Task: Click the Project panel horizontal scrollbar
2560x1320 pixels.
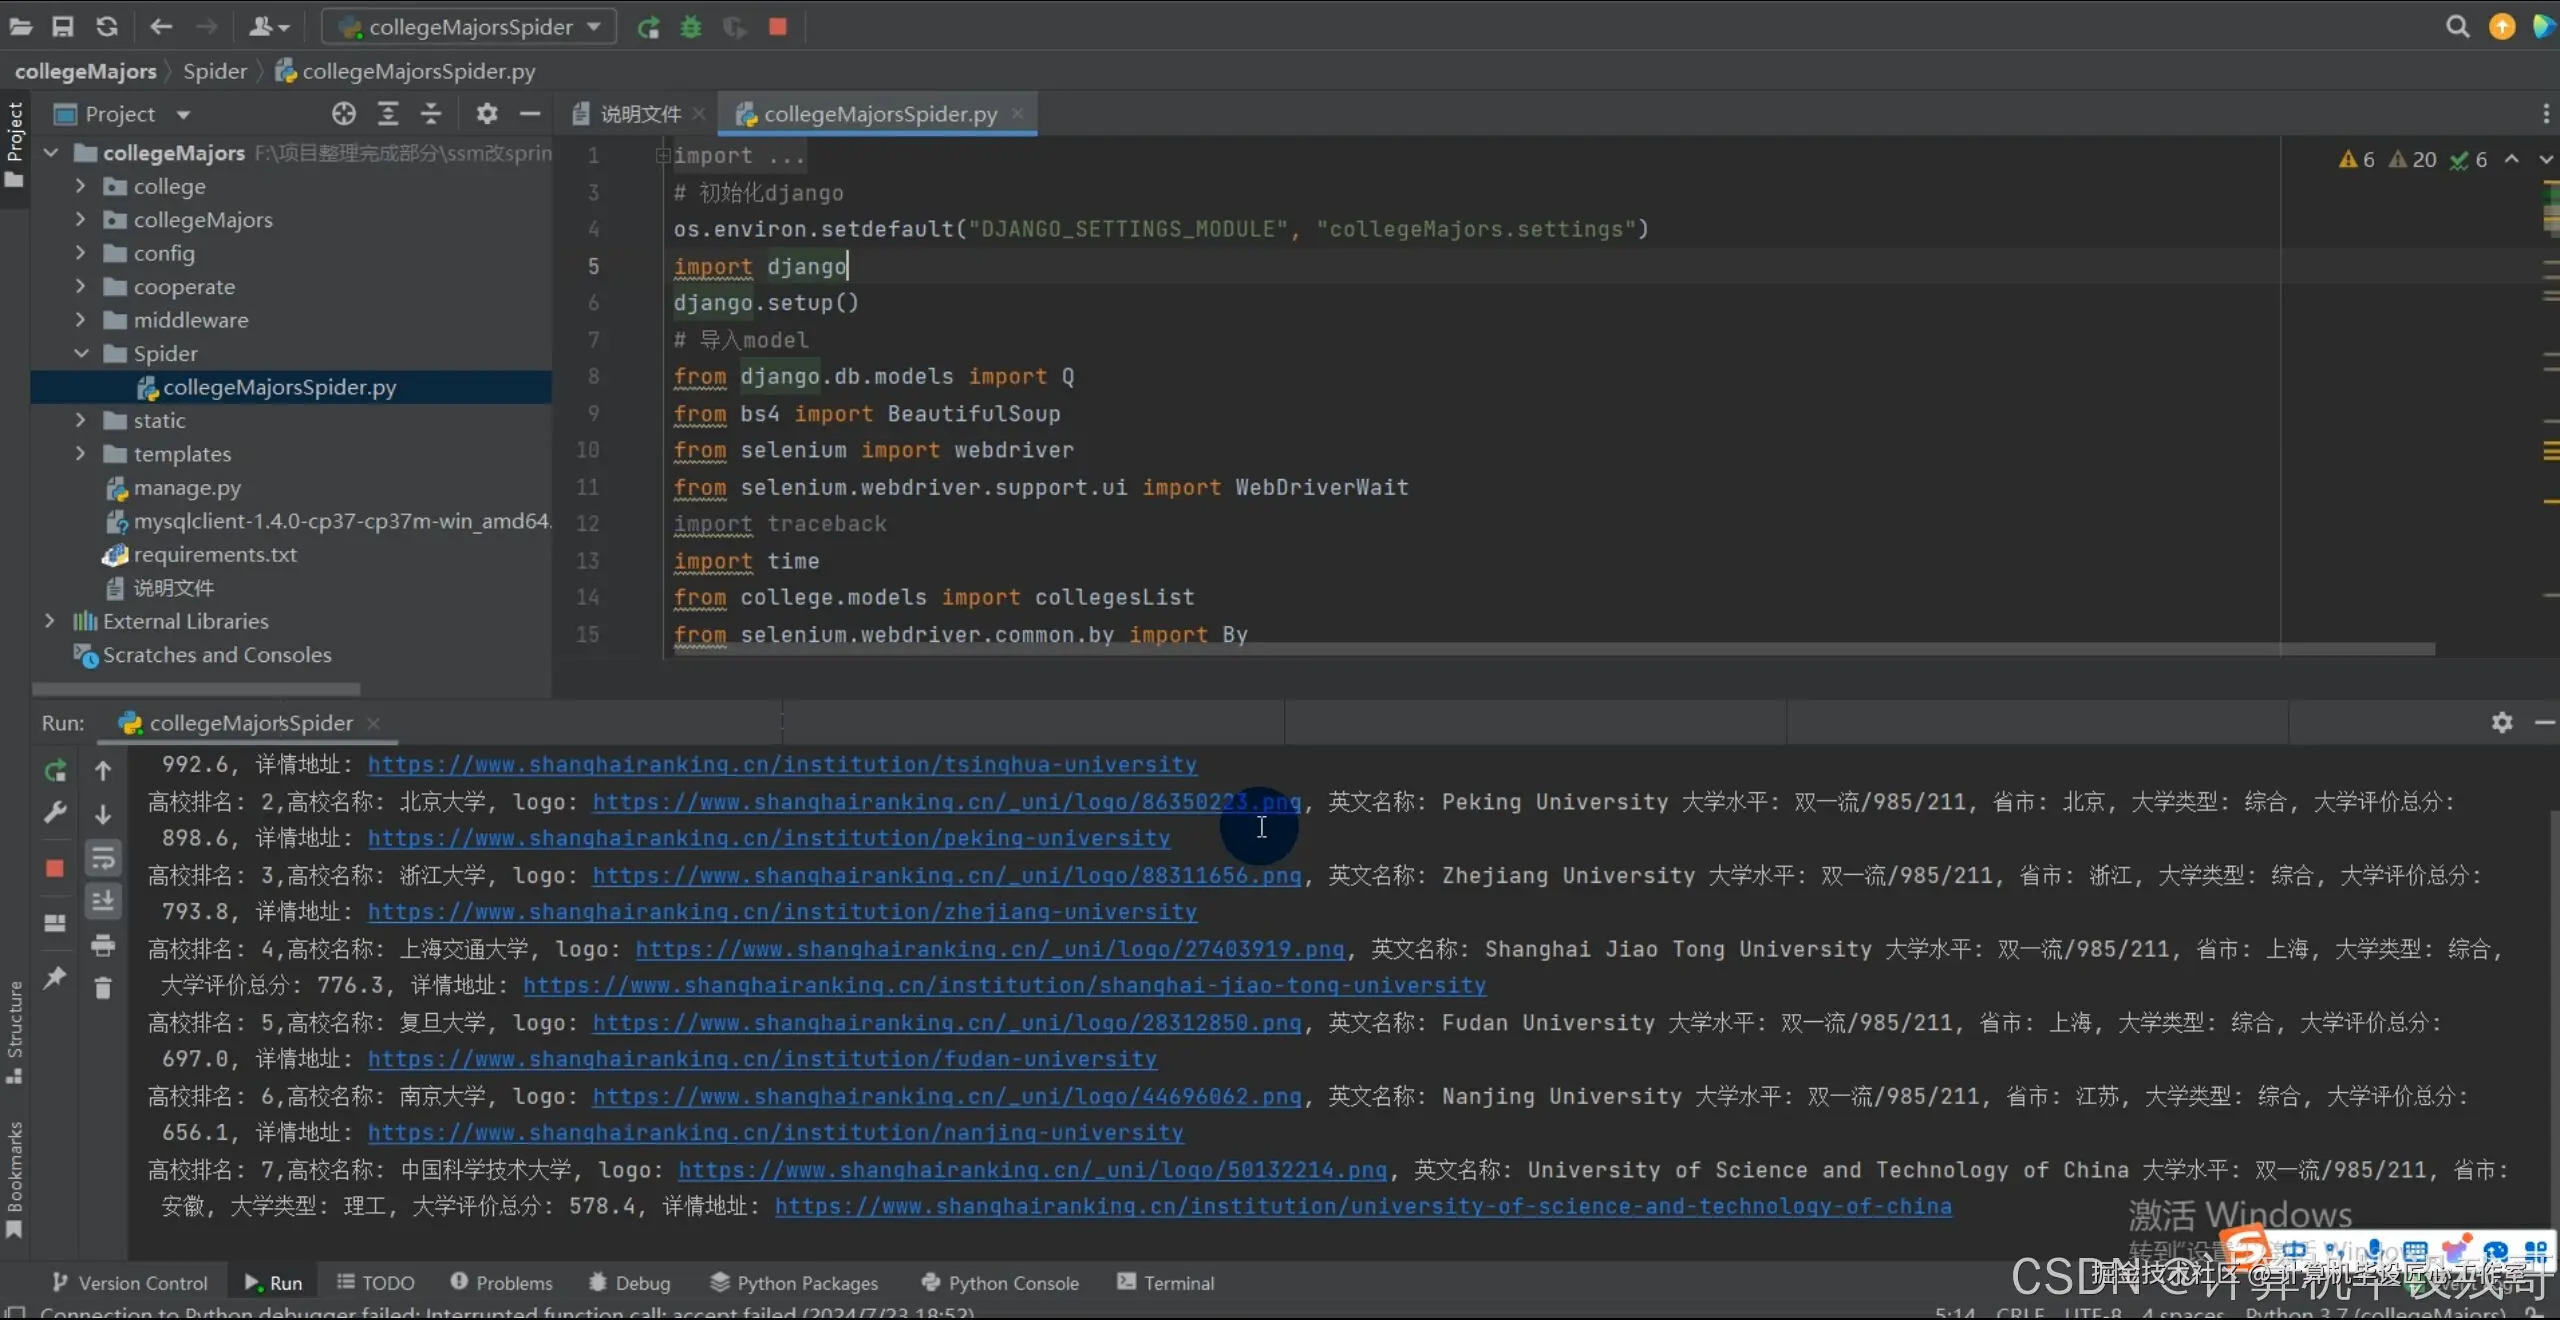Action: click(x=196, y=689)
